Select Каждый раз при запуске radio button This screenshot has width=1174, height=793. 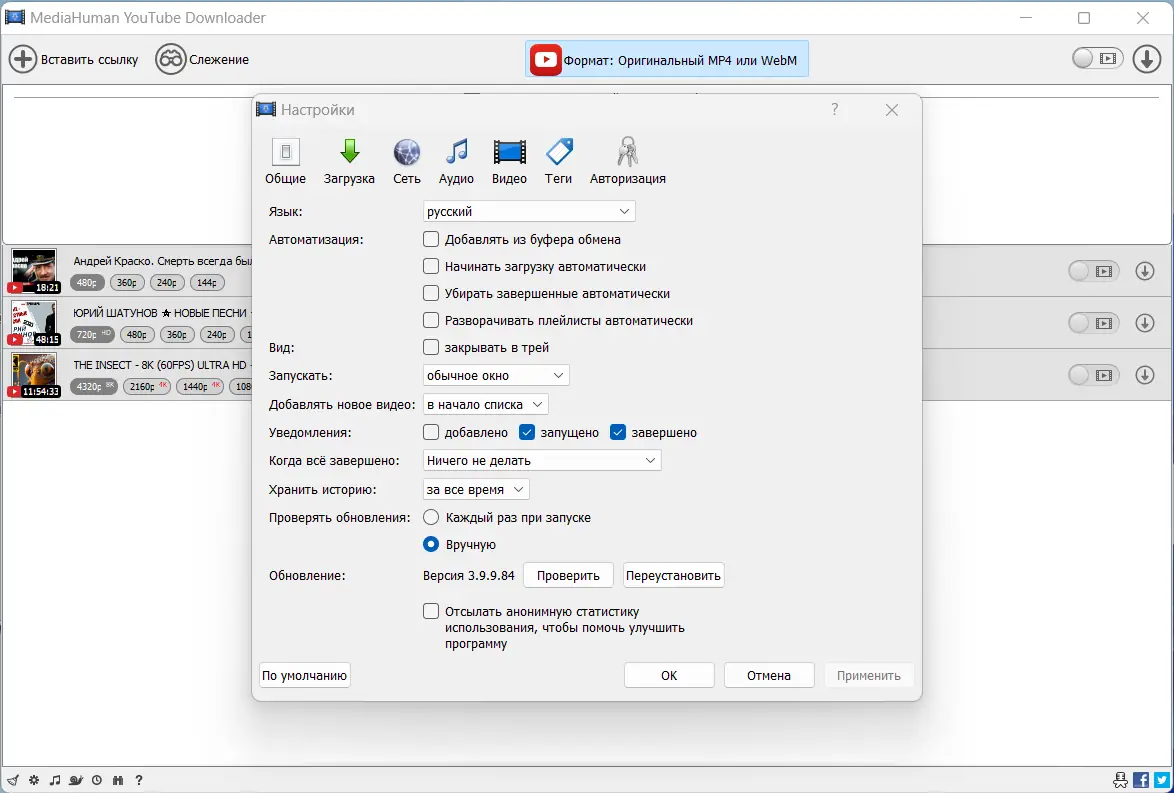click(x=431, y=517)
